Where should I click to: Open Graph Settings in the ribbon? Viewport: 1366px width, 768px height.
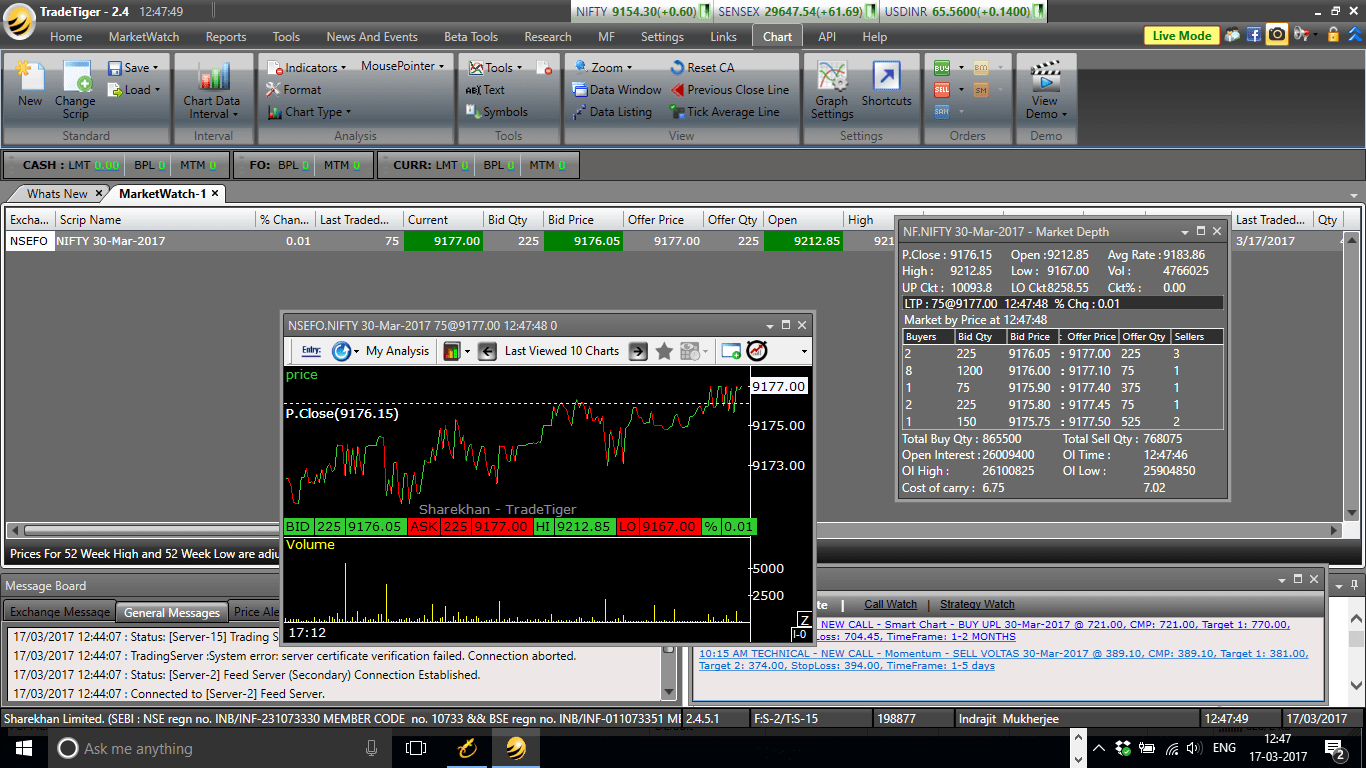(832, 90)
